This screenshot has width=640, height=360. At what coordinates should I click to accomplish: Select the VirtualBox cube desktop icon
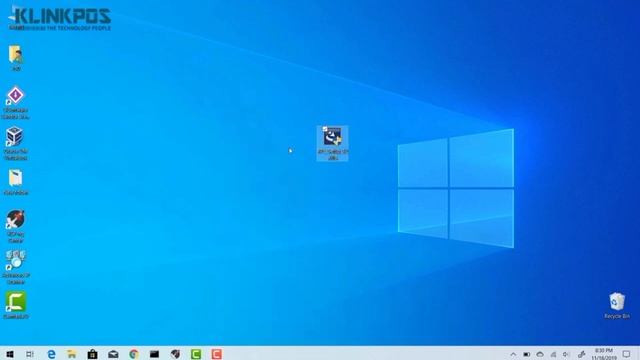point(16,144)
